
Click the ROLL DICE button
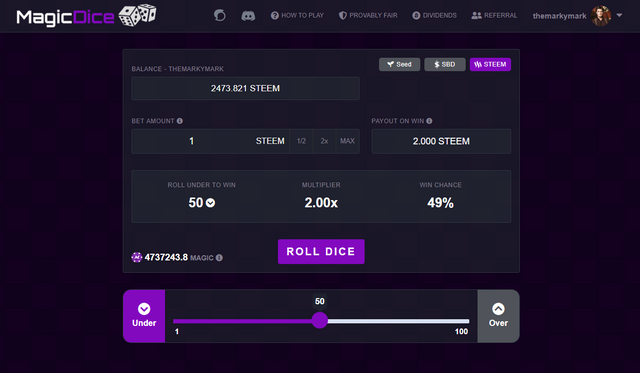(321, 251)
